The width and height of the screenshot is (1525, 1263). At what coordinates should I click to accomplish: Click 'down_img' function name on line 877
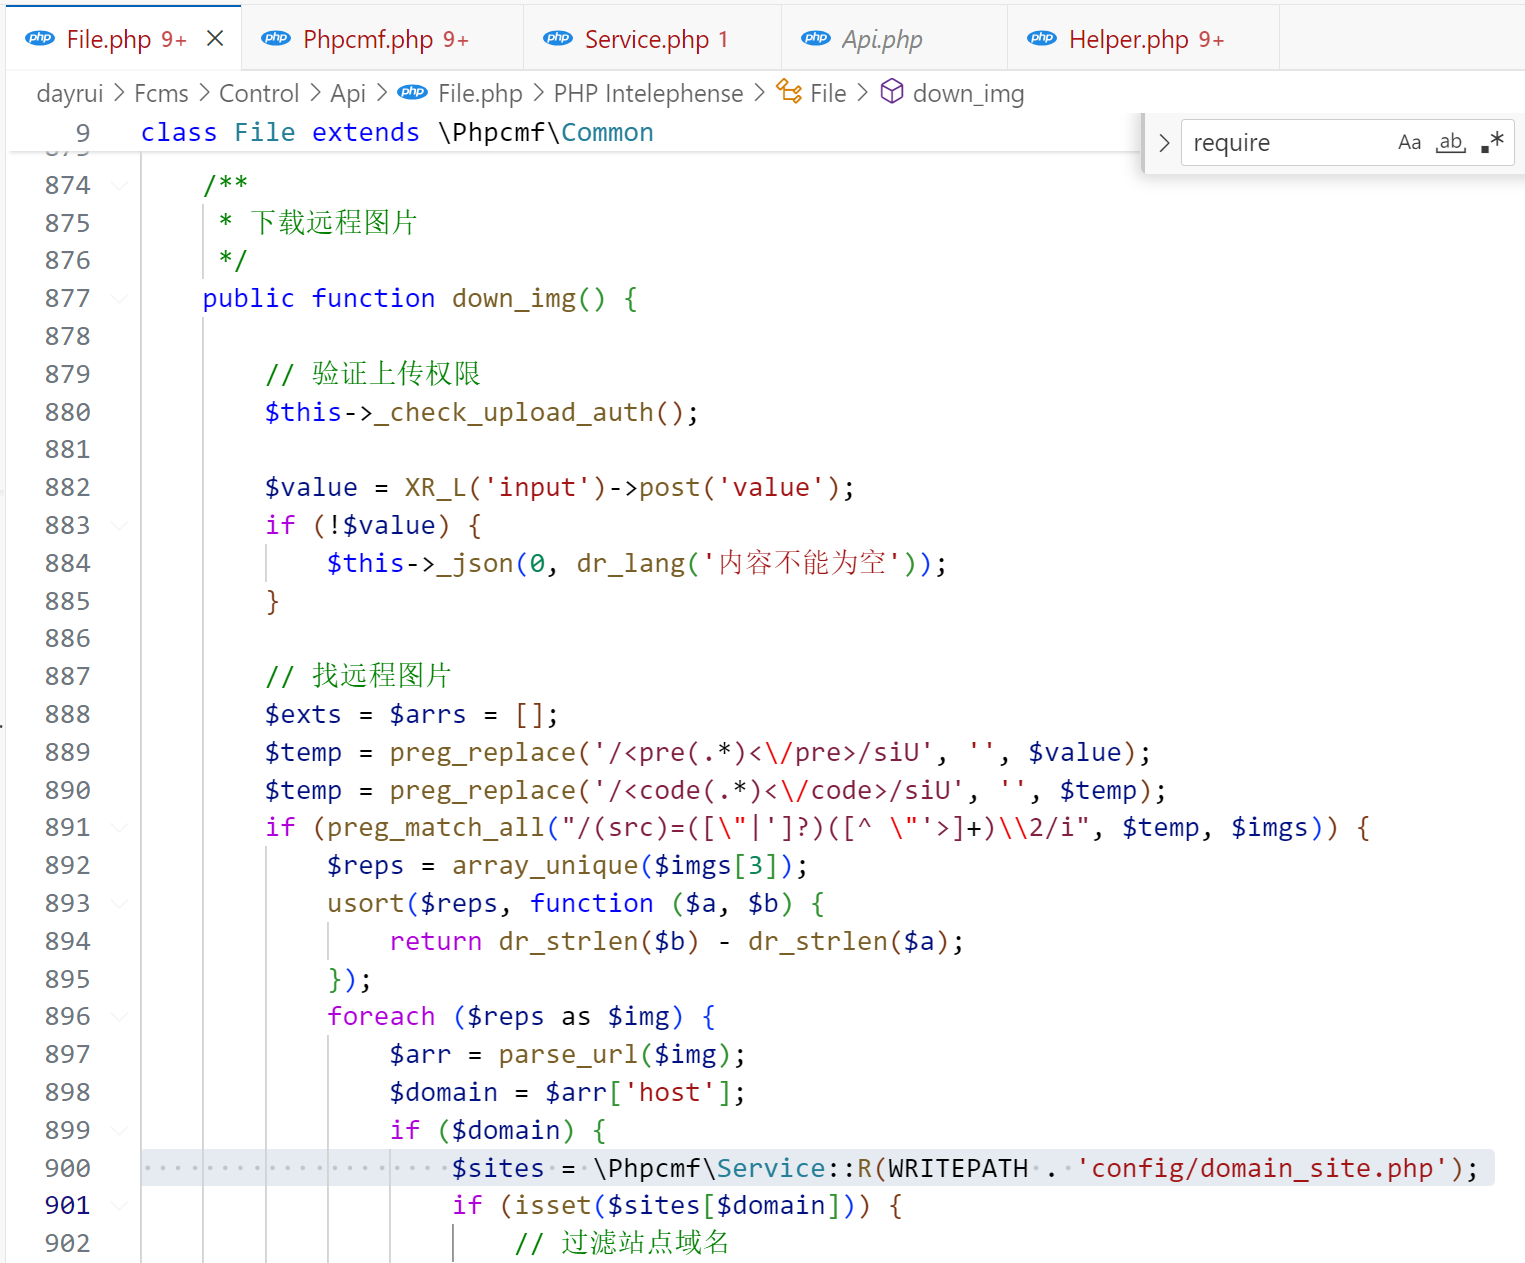(514, 298)
